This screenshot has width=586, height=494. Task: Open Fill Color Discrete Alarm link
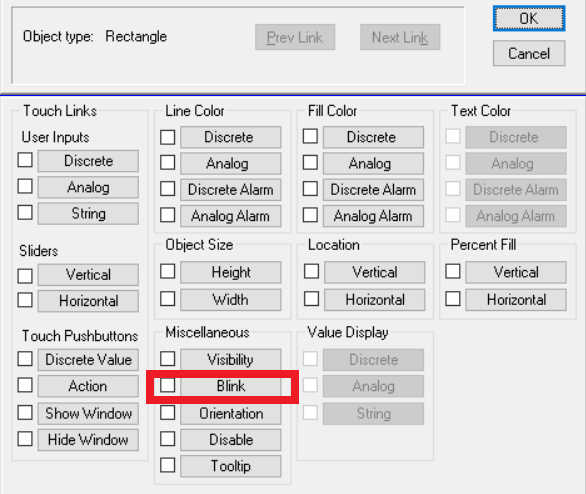point(373,189)
